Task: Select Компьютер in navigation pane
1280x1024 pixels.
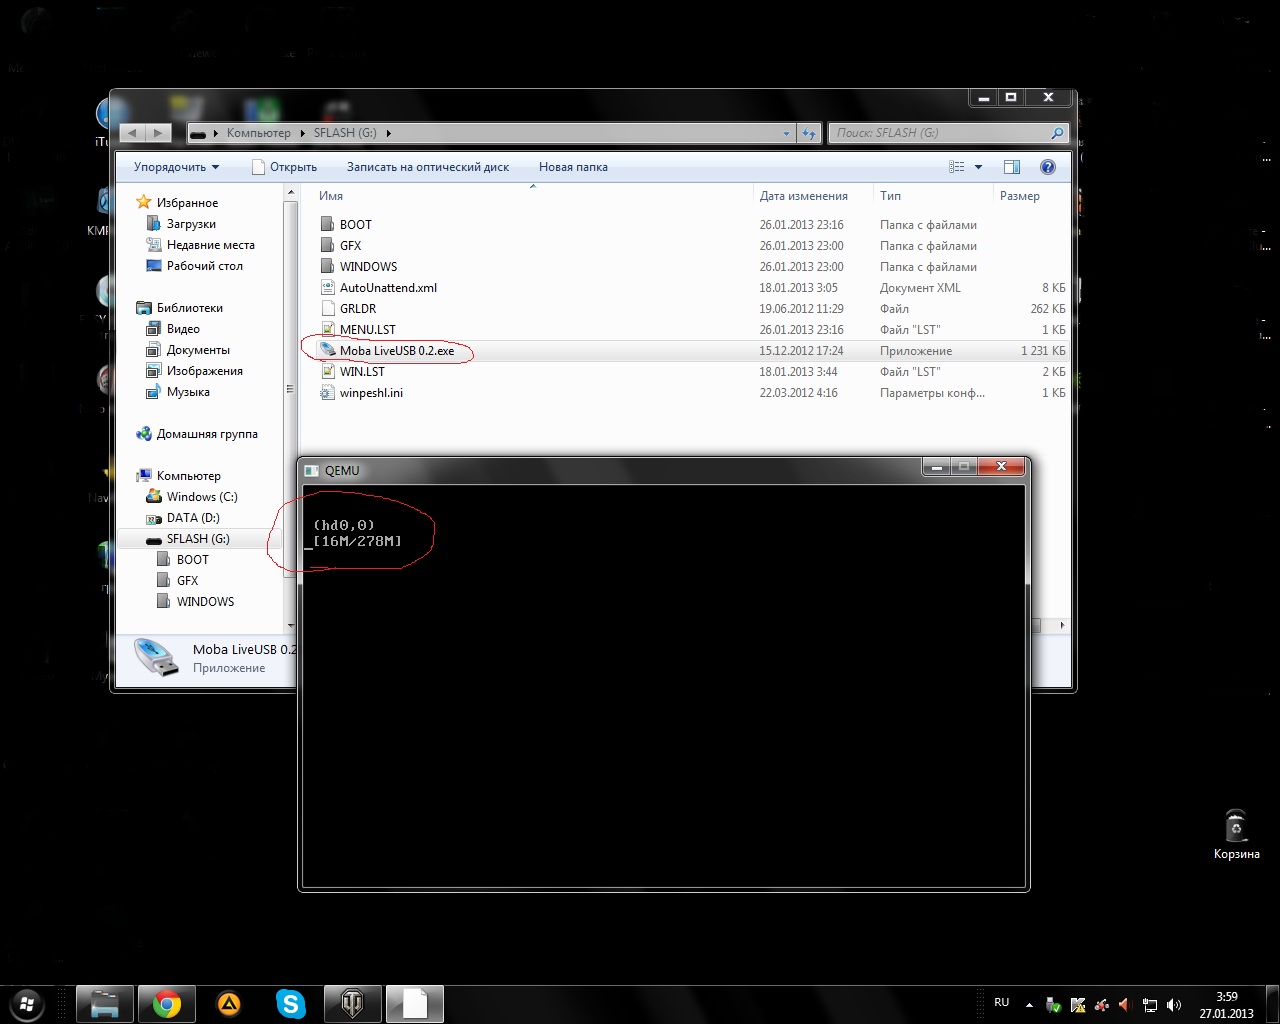Action: point(188,476)
